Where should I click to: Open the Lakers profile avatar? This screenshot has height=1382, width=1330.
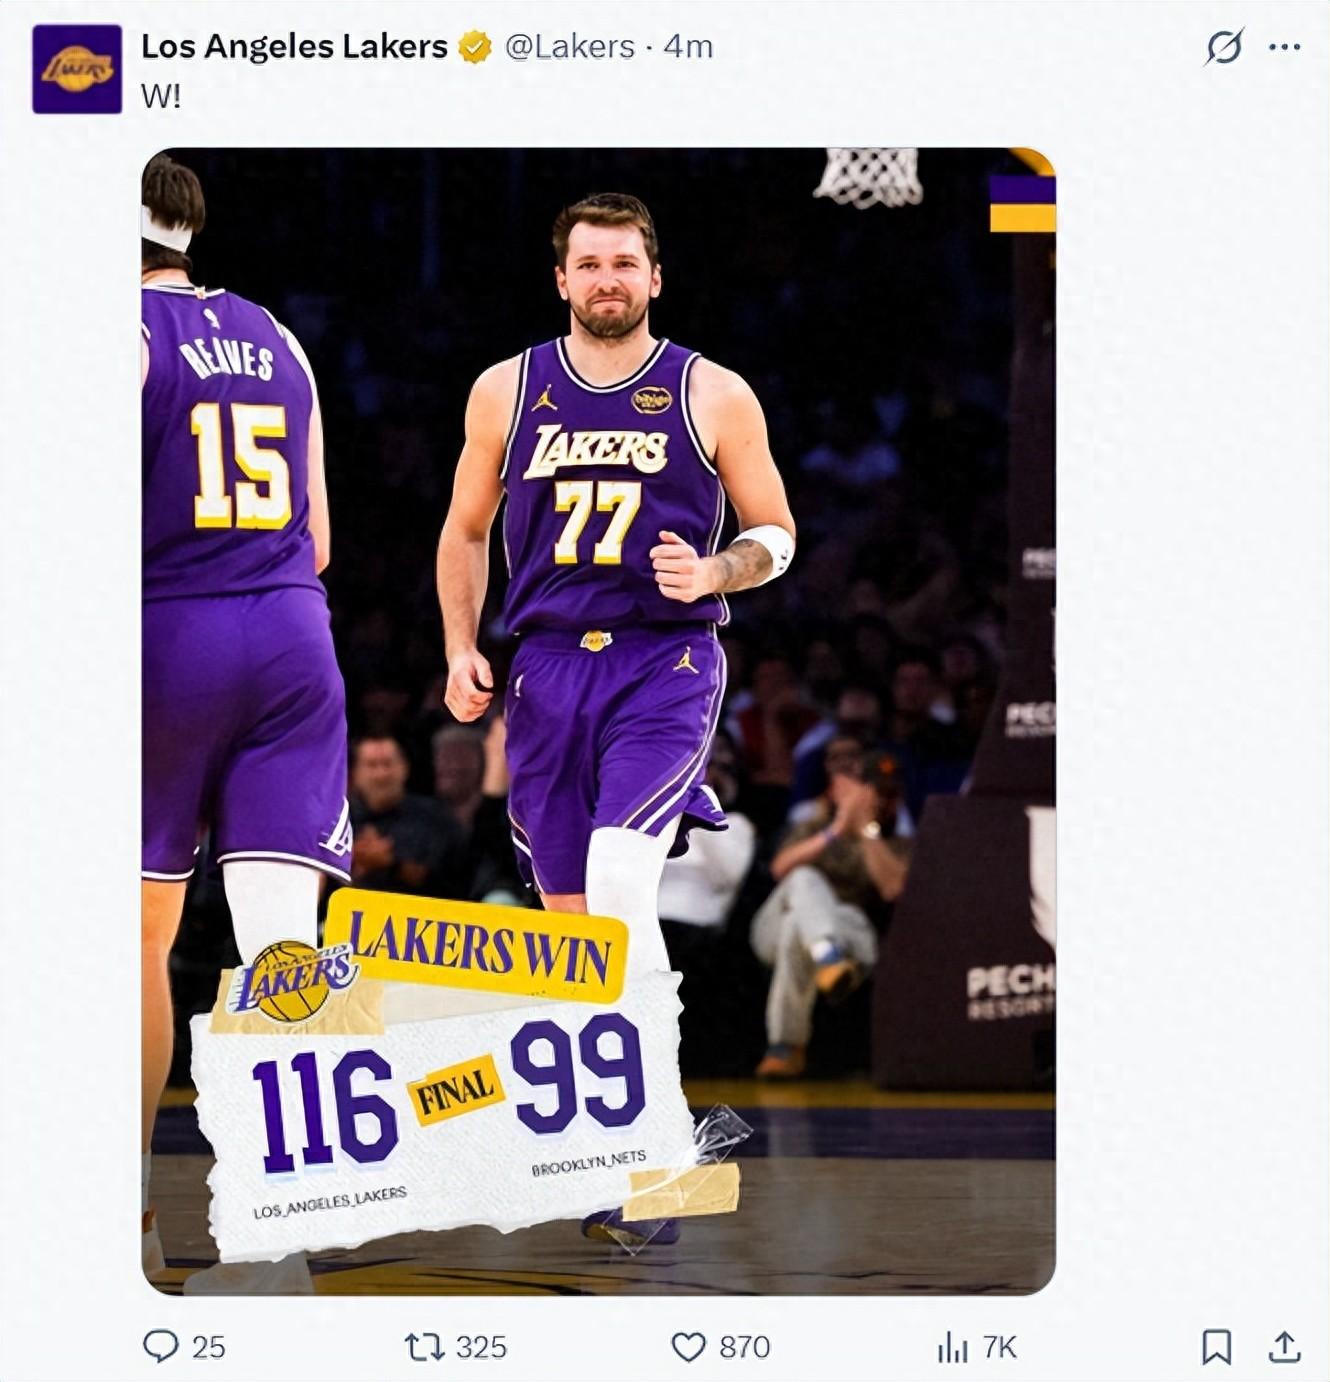tap(77, 69)
